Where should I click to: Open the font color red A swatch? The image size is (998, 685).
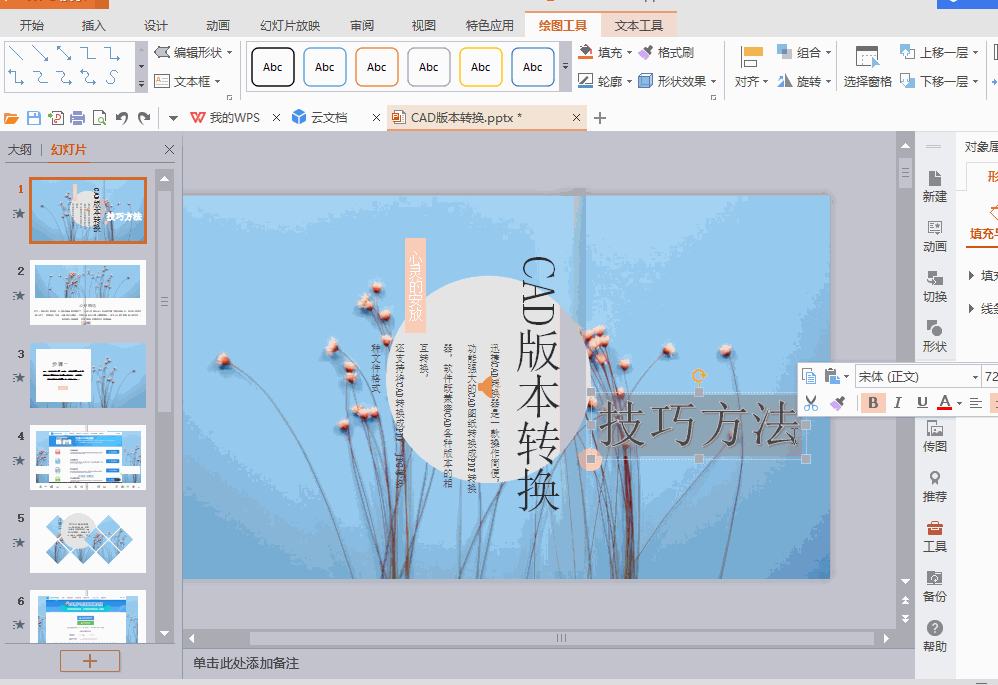(945, 402)
